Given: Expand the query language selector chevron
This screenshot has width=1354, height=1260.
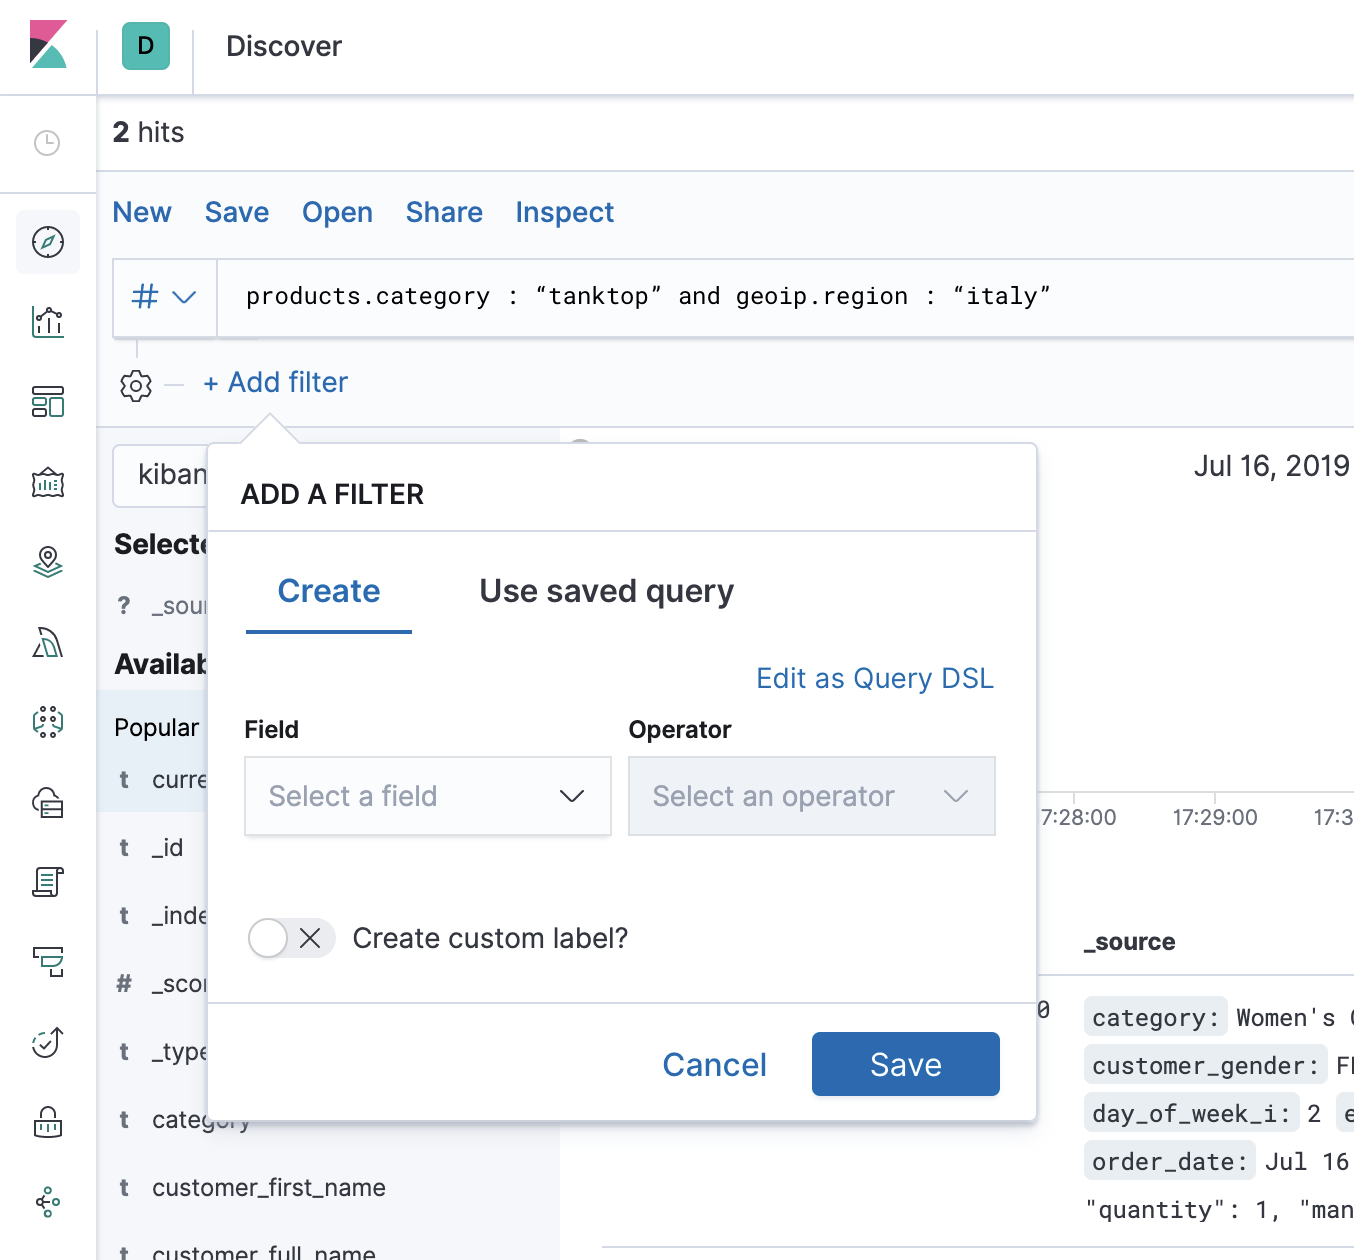Looking at the screenshot, I should pyautogui.click(x=184, y=297).
